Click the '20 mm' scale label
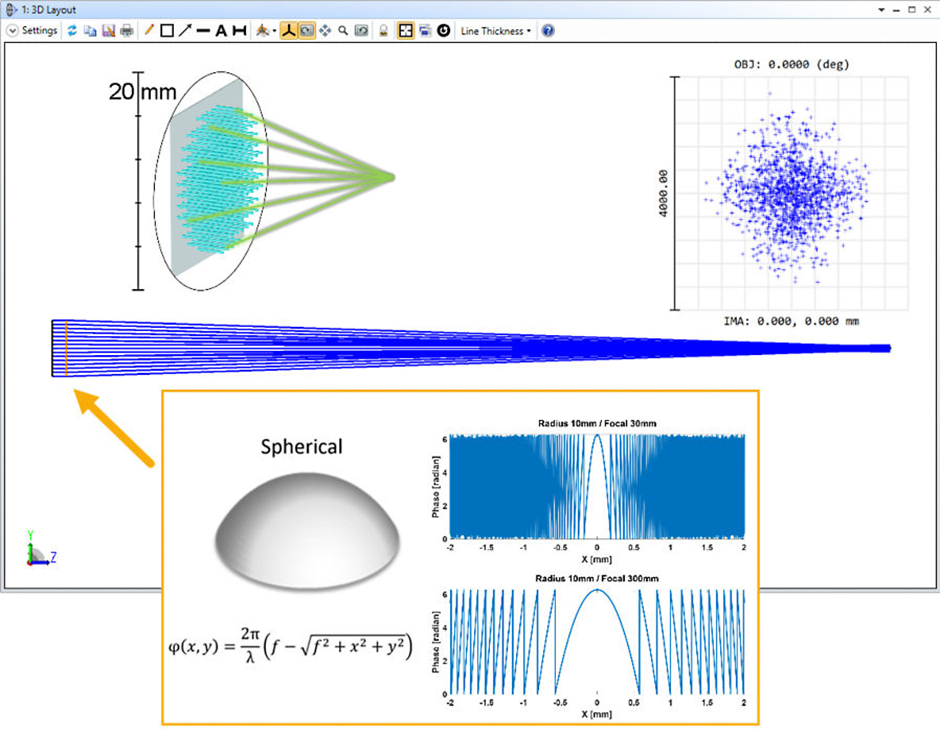 click(x=143, y=92)
